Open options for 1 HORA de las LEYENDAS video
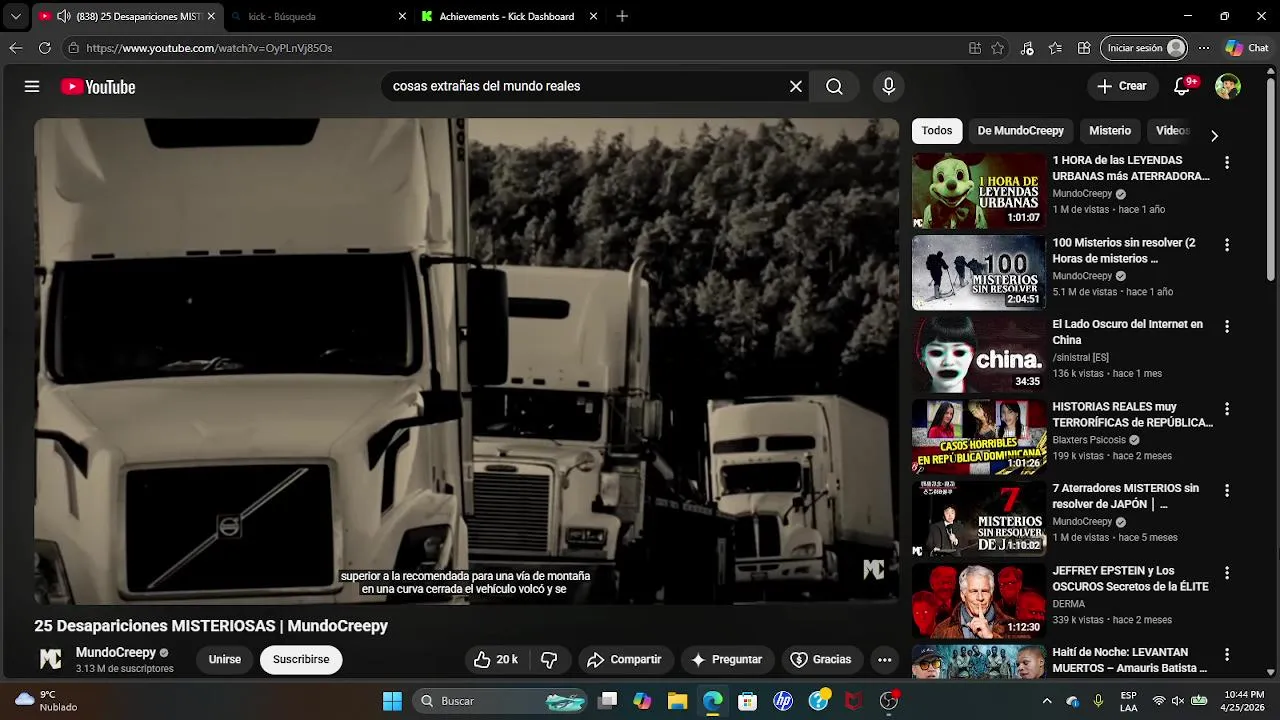This screenshot has width=1280, height=720. (1227, 162)
